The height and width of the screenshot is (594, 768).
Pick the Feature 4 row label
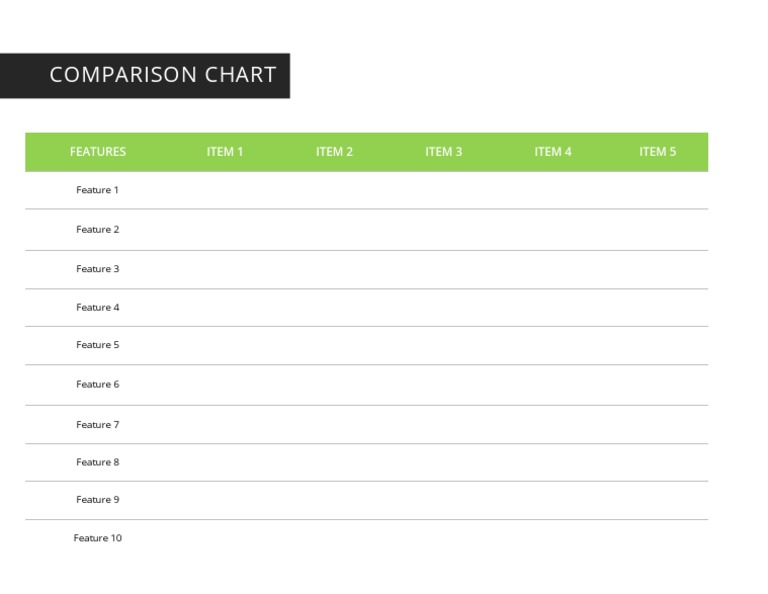coord(98,308)
